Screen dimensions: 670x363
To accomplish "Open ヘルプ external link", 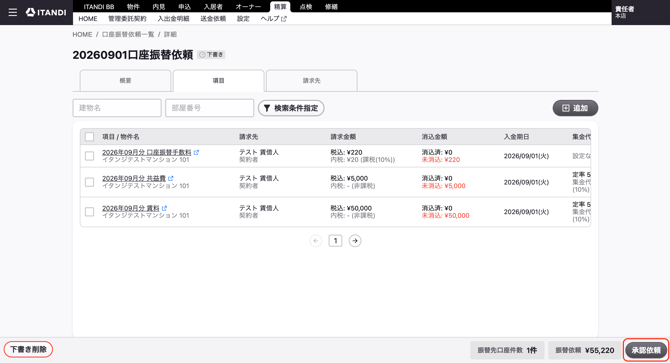I will [273, 19].
